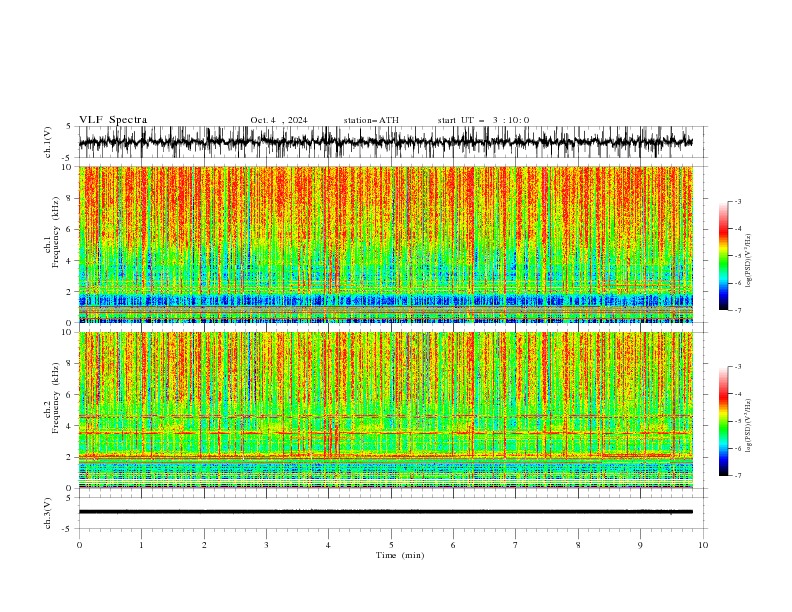Click the time axis tick label "1"

141,545
